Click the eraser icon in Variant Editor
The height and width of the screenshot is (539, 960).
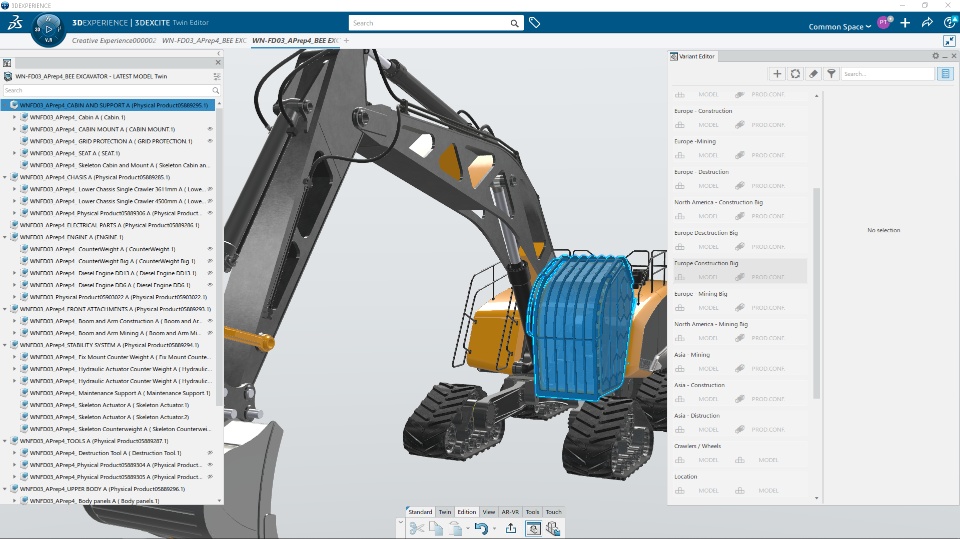click(813, 74)
